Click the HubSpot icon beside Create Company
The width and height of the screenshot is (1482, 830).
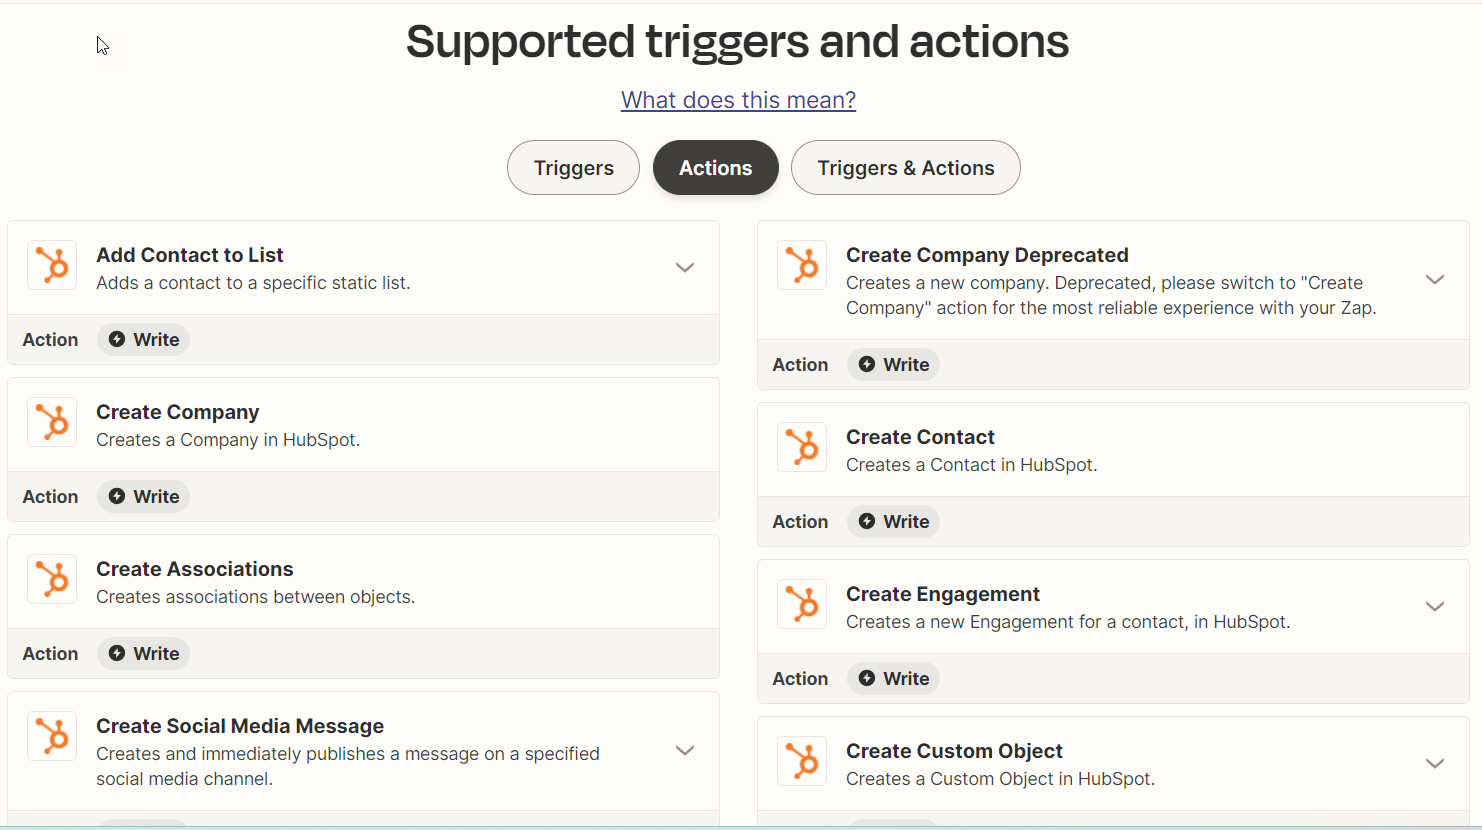coord(51,422)
